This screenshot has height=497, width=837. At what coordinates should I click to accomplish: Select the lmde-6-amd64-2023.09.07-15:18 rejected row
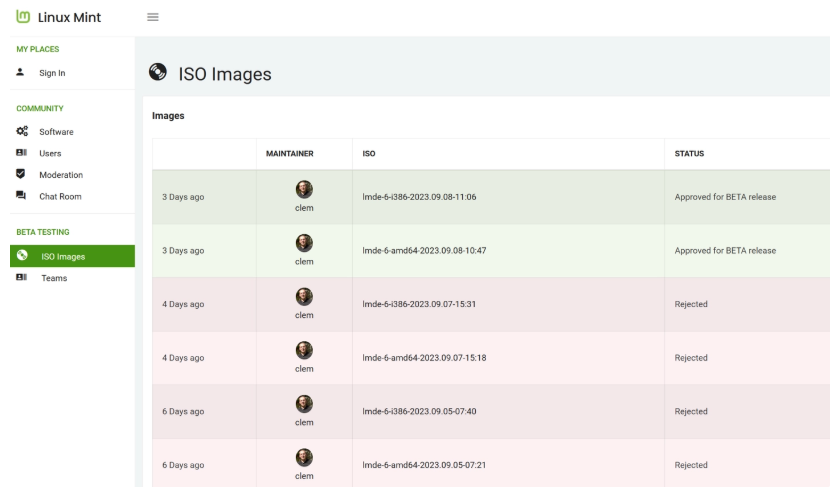491,358
